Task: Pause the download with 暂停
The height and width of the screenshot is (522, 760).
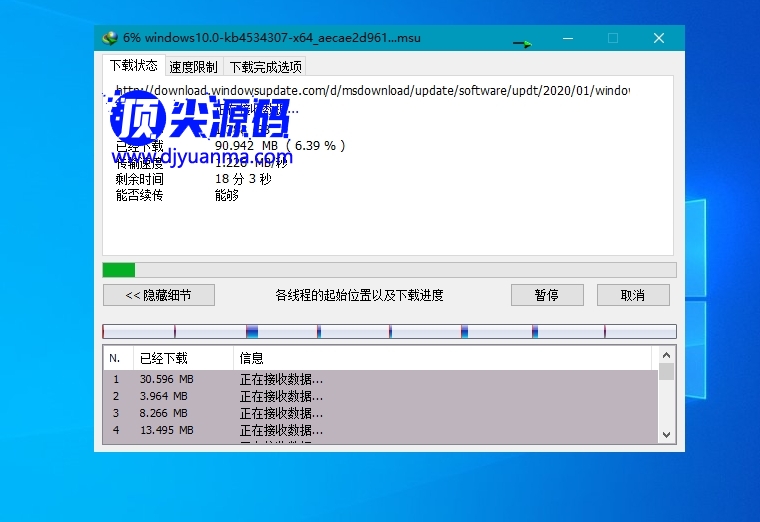Action: [546, 295]
